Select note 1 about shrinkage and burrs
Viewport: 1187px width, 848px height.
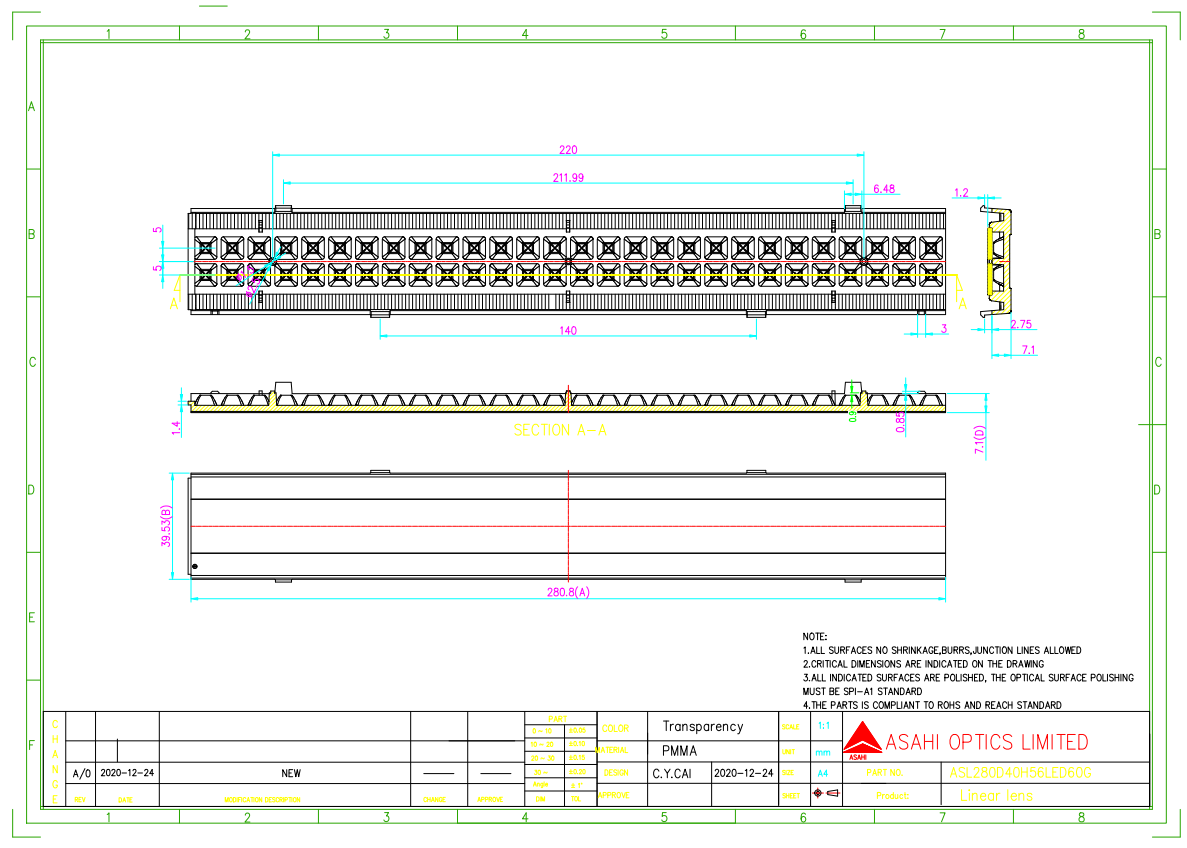pos(942,650)
